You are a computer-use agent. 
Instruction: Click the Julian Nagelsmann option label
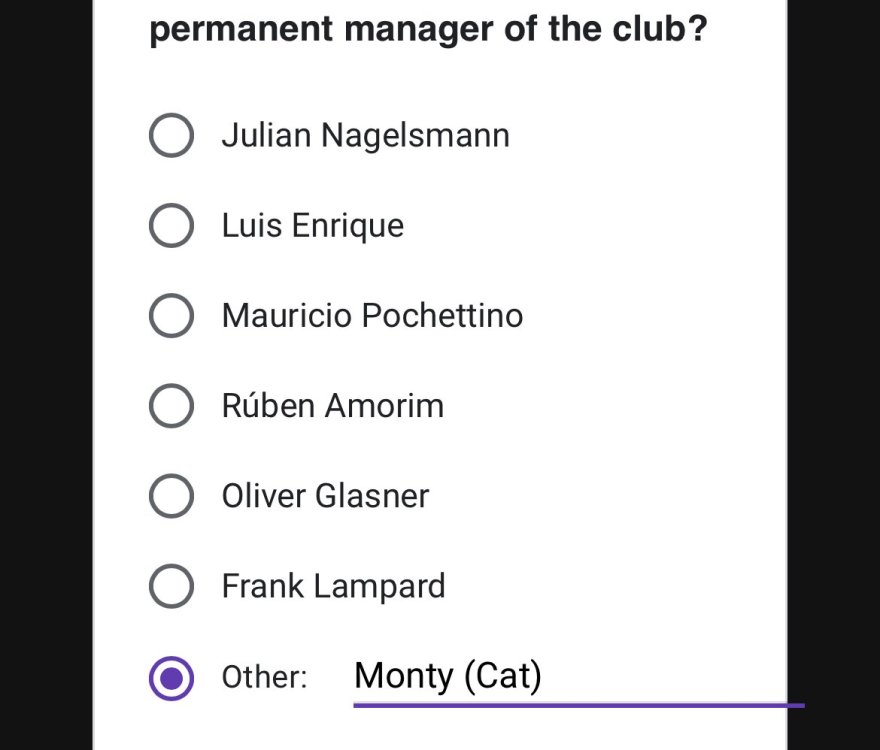tap(365, 136)
